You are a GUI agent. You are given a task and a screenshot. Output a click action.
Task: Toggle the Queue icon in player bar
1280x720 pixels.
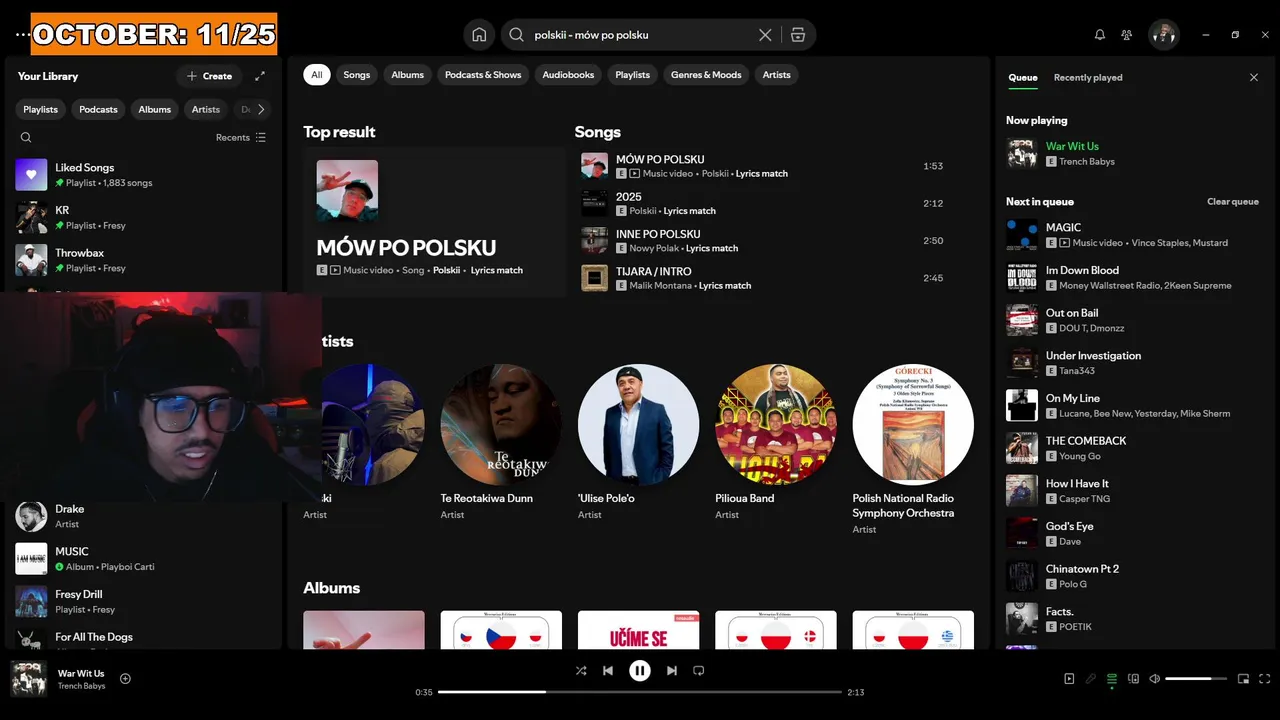[1112, 679]
